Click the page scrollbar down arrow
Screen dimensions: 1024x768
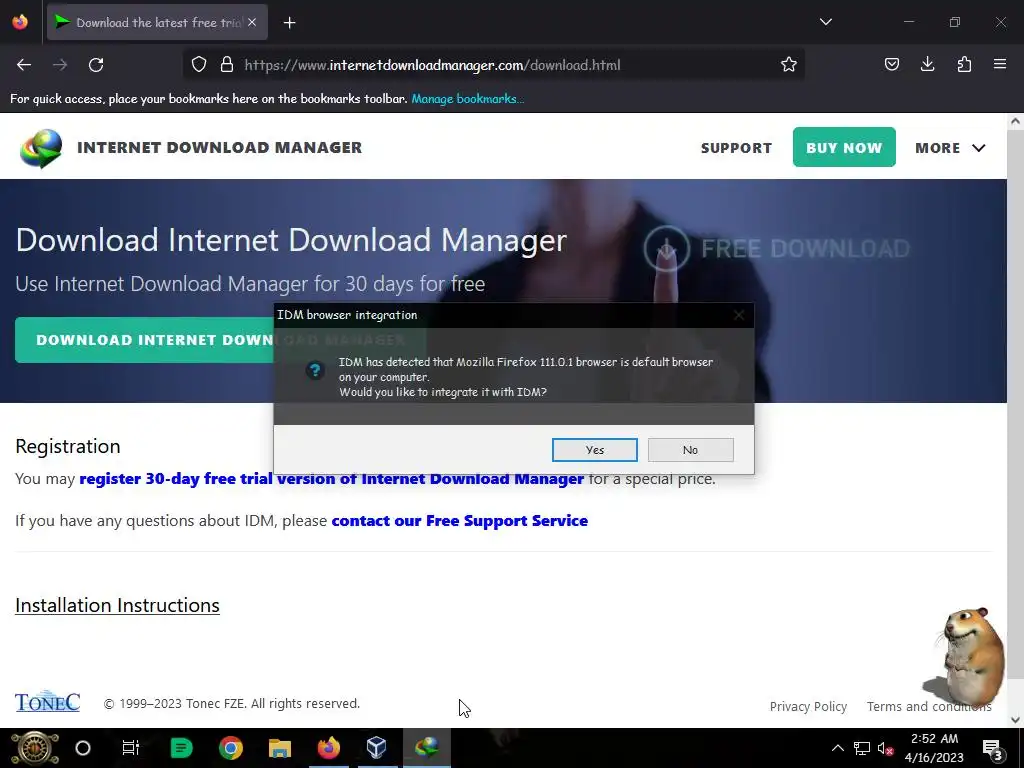(x=1015, y=720)
